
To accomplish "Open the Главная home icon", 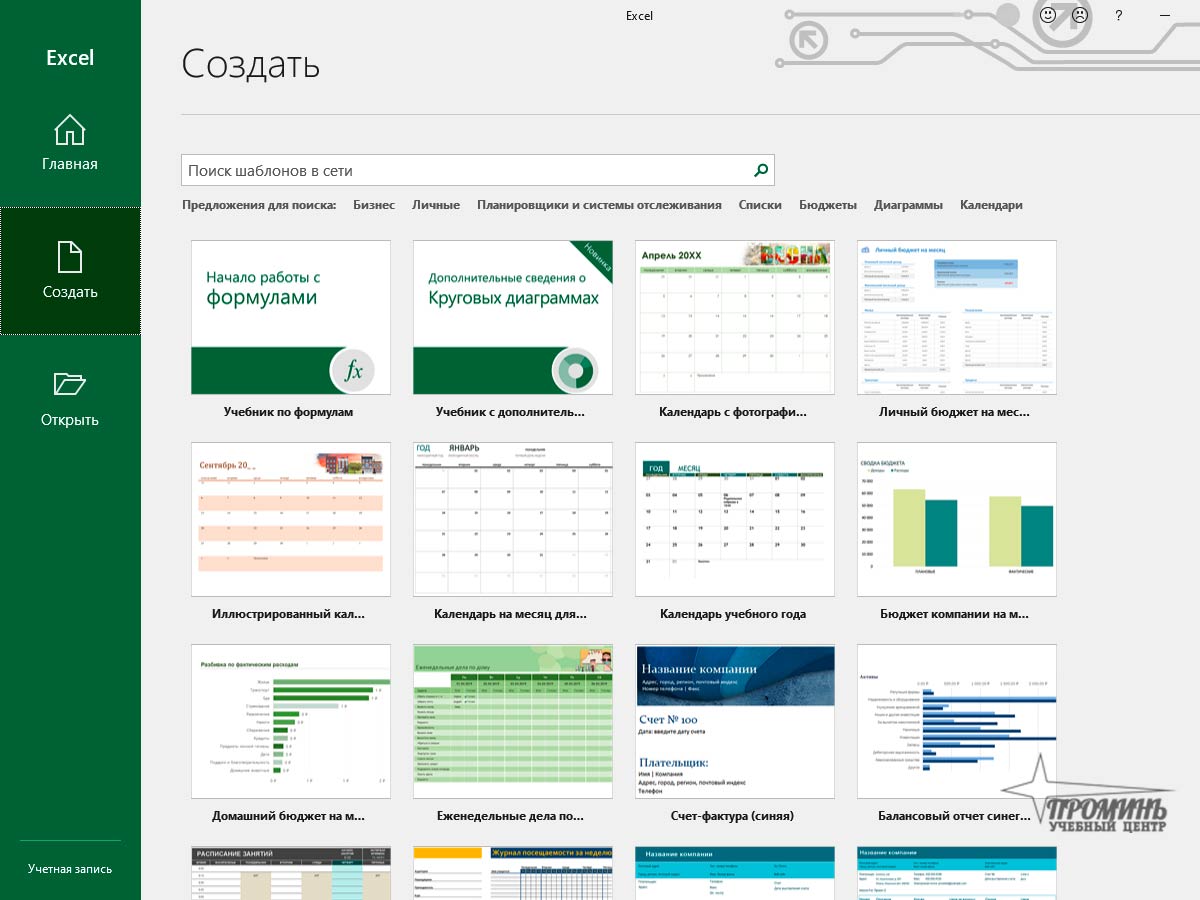I will (x=69, y=130).
